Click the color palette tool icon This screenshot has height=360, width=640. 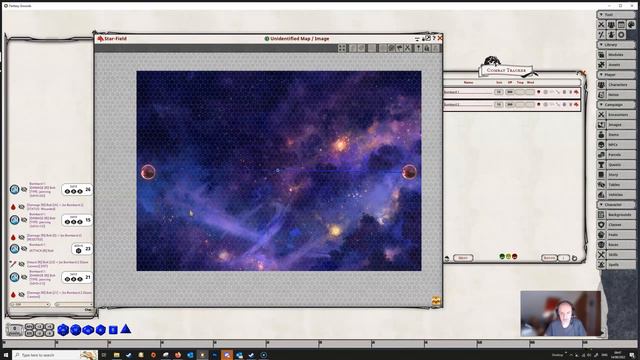[x=631, y=25]
